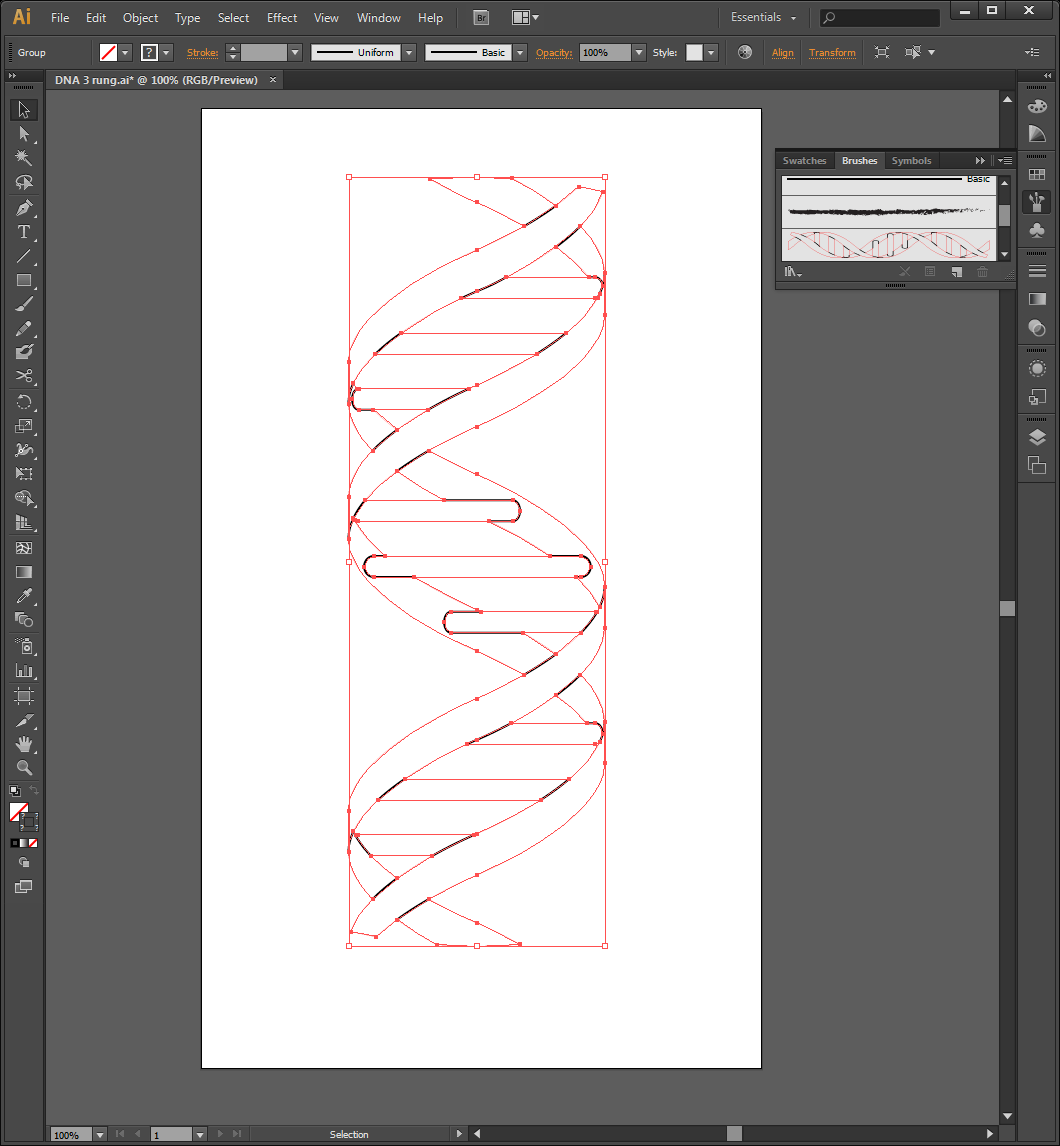The height and width of the screenshot is (1146, 1060).
Task: Select the DNA pattern brush in the Brushes panel
Action: [x=887, y=243]
